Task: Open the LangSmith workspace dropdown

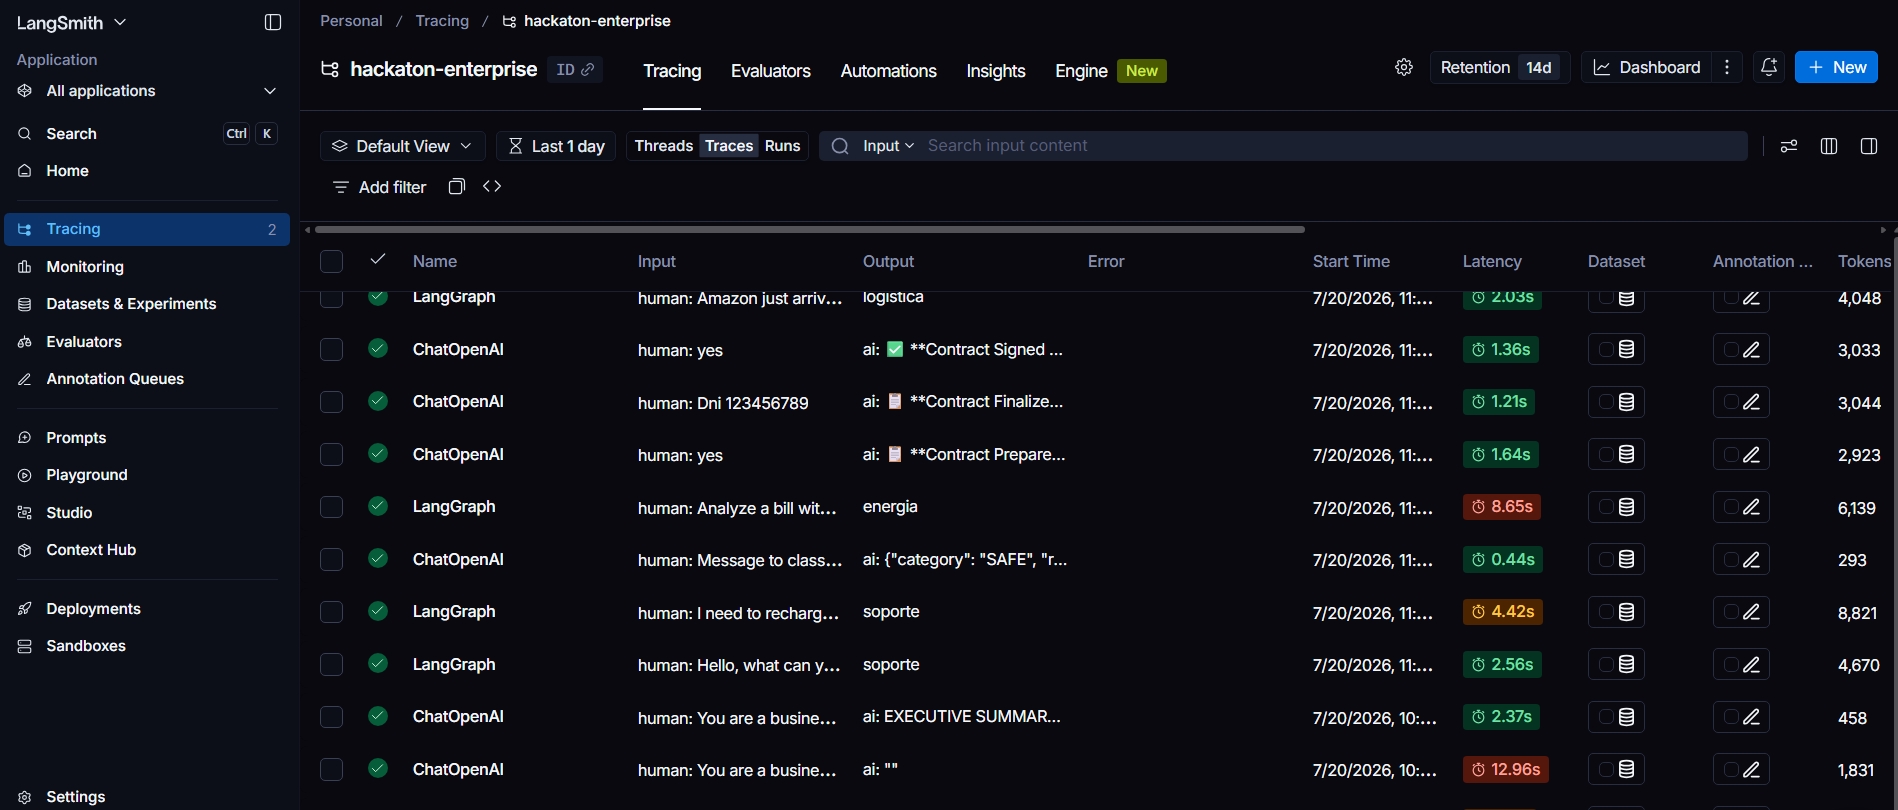Action: (72, 22)
